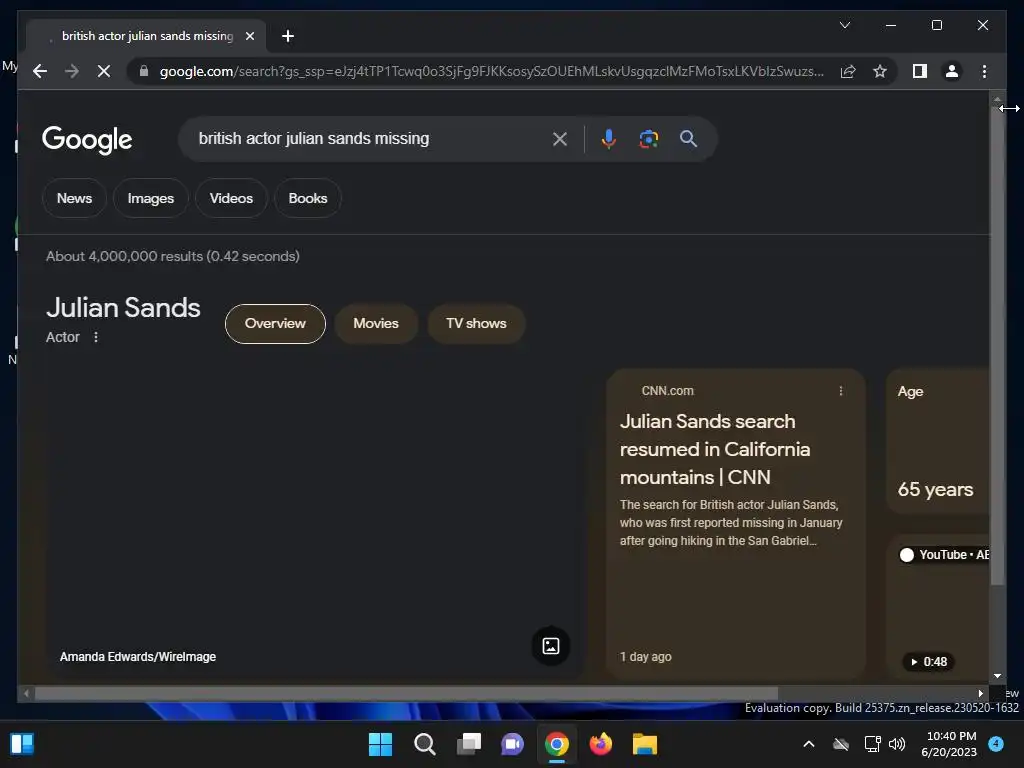Open the Chrome side panel icon
Viewport: 1024px width, 768px height.
pyautogui.click(x=920, y=71)
